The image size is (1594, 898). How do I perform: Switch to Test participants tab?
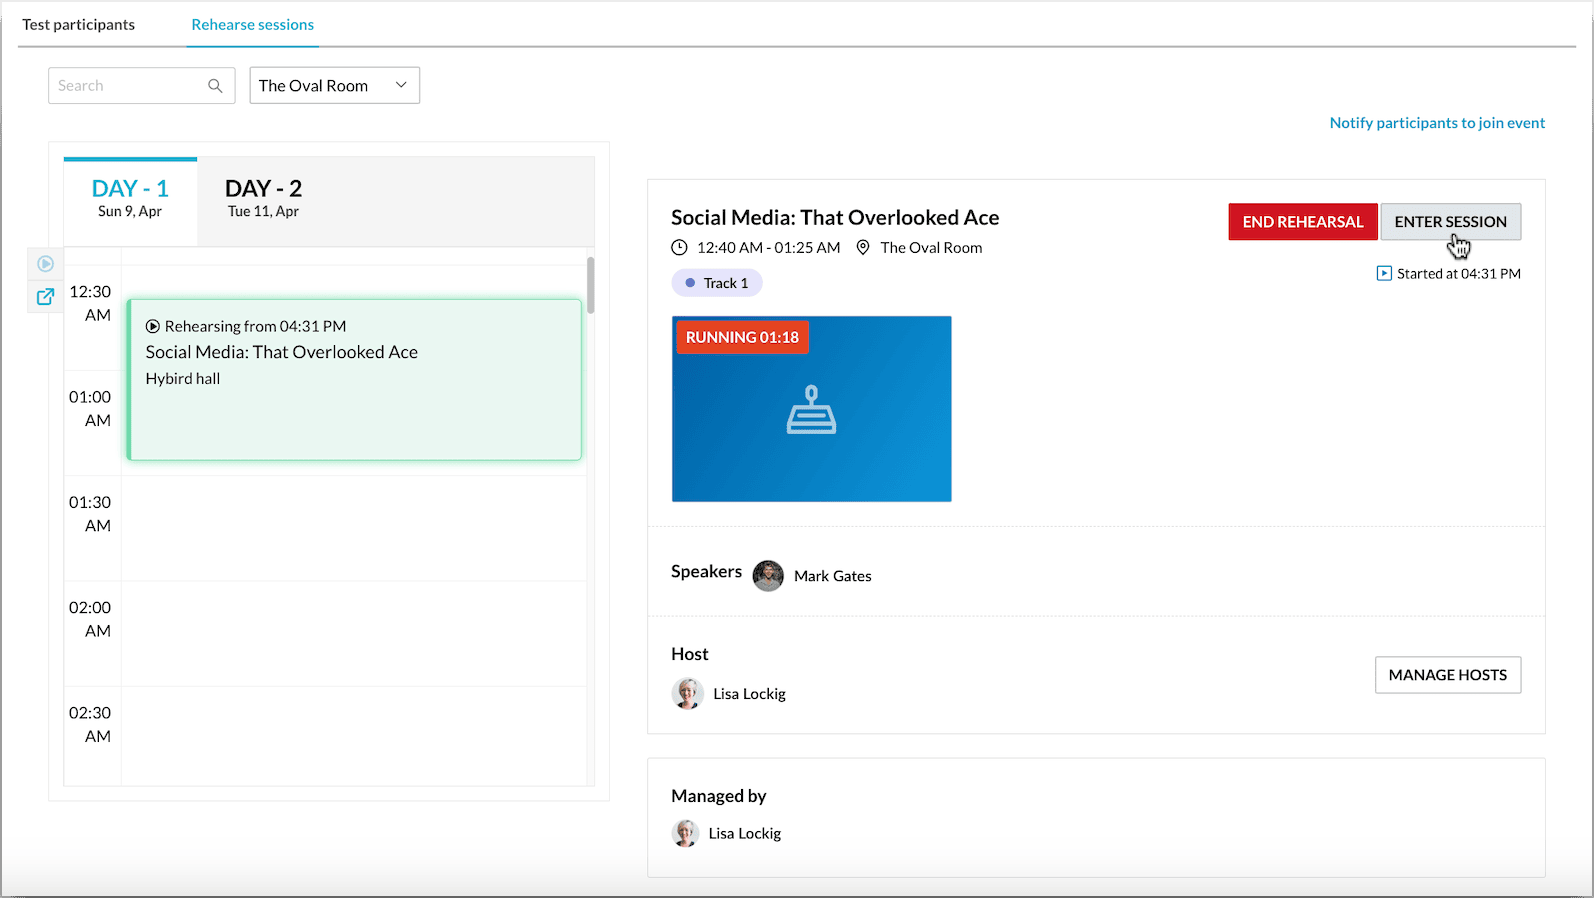[79, 25]
